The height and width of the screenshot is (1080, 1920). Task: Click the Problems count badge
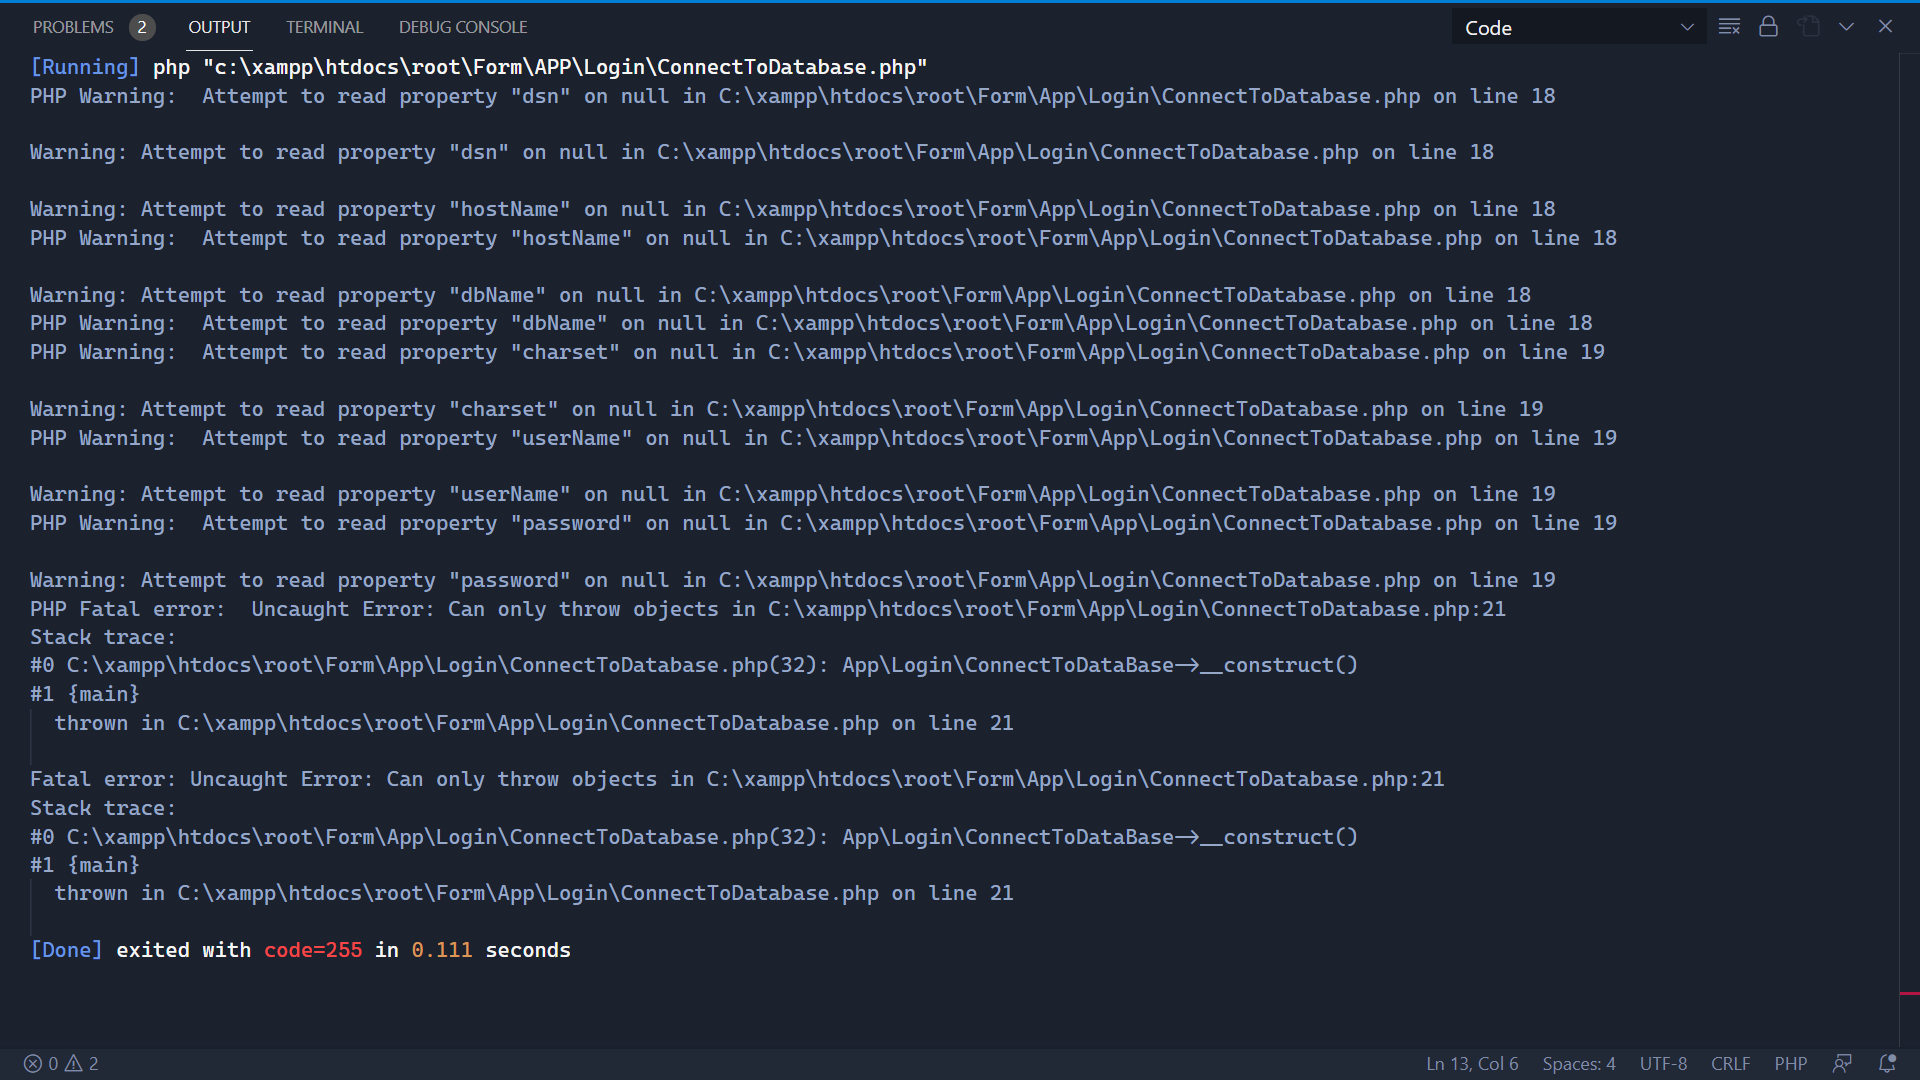click(142, 27)
